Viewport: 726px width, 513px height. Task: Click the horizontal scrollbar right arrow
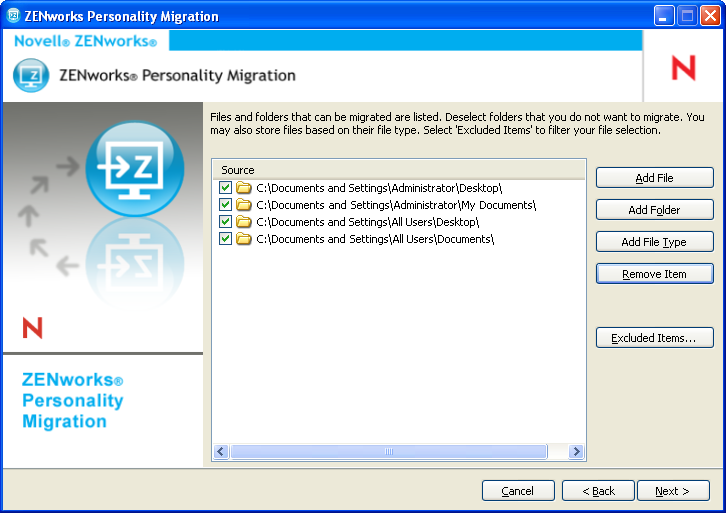(x=576, y=451)
